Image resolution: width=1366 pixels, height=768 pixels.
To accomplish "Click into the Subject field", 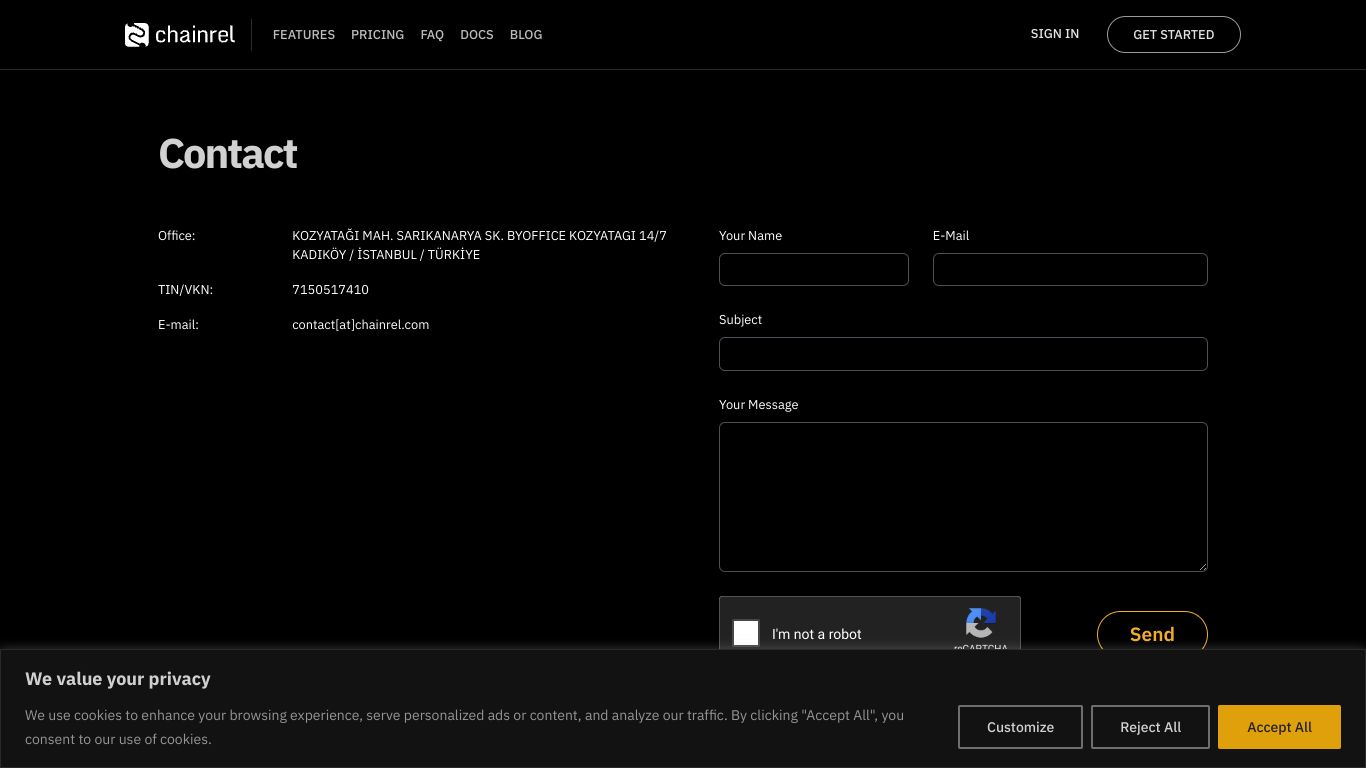I will point(963,354).
